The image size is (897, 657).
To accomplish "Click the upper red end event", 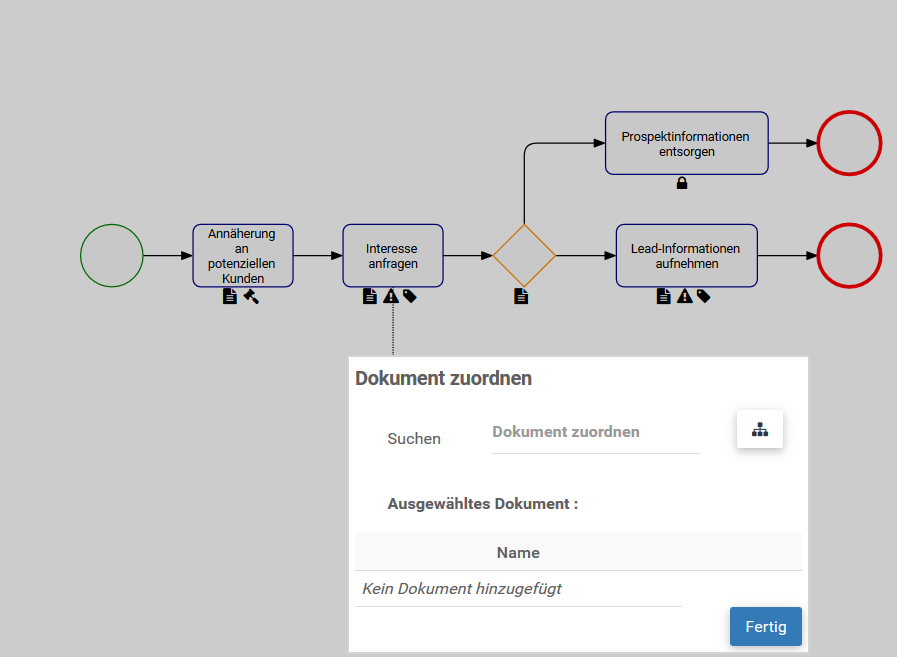I will 849,144.
